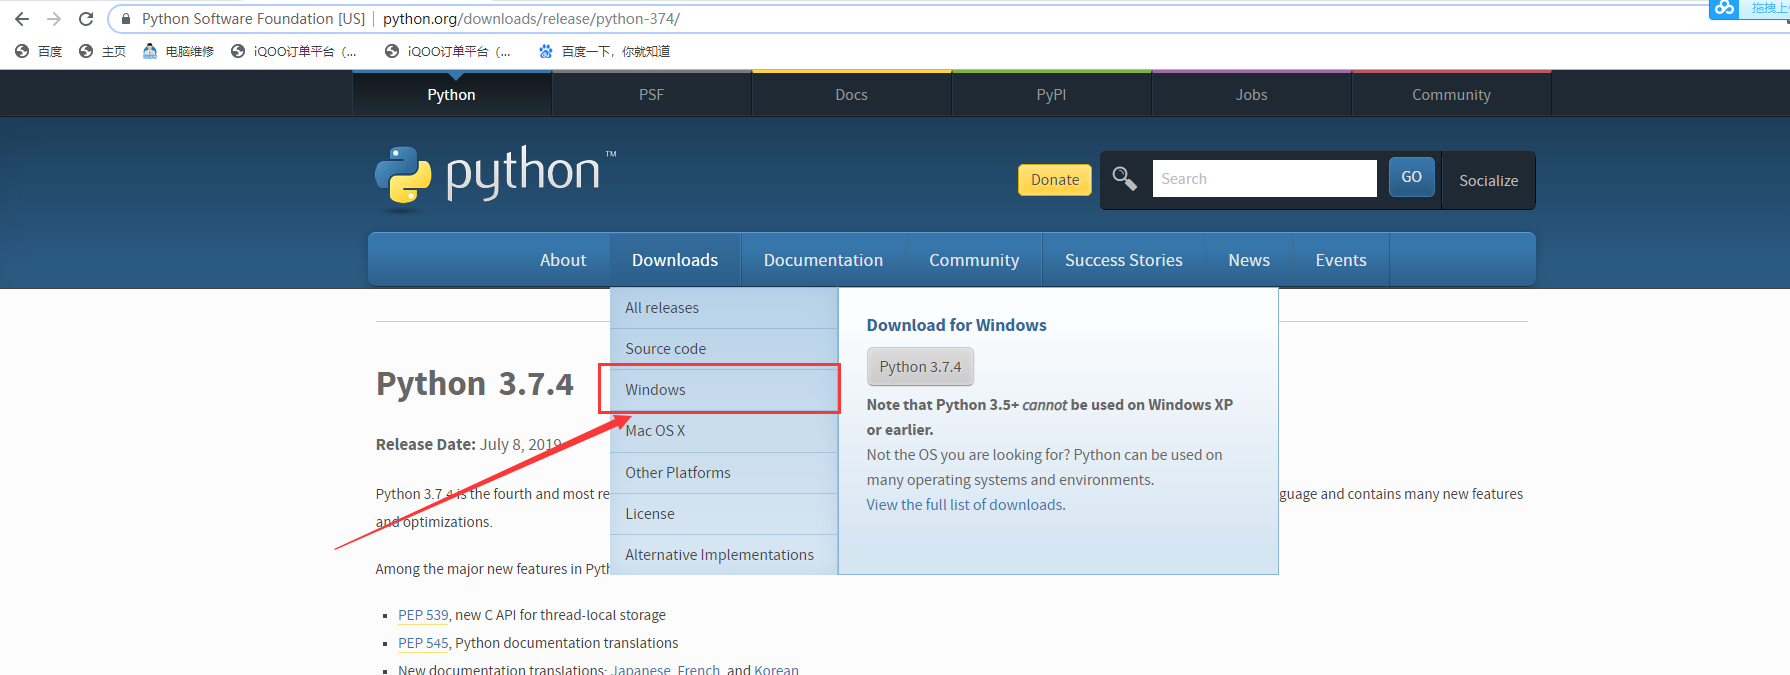Open the About navigation menu

563,260
